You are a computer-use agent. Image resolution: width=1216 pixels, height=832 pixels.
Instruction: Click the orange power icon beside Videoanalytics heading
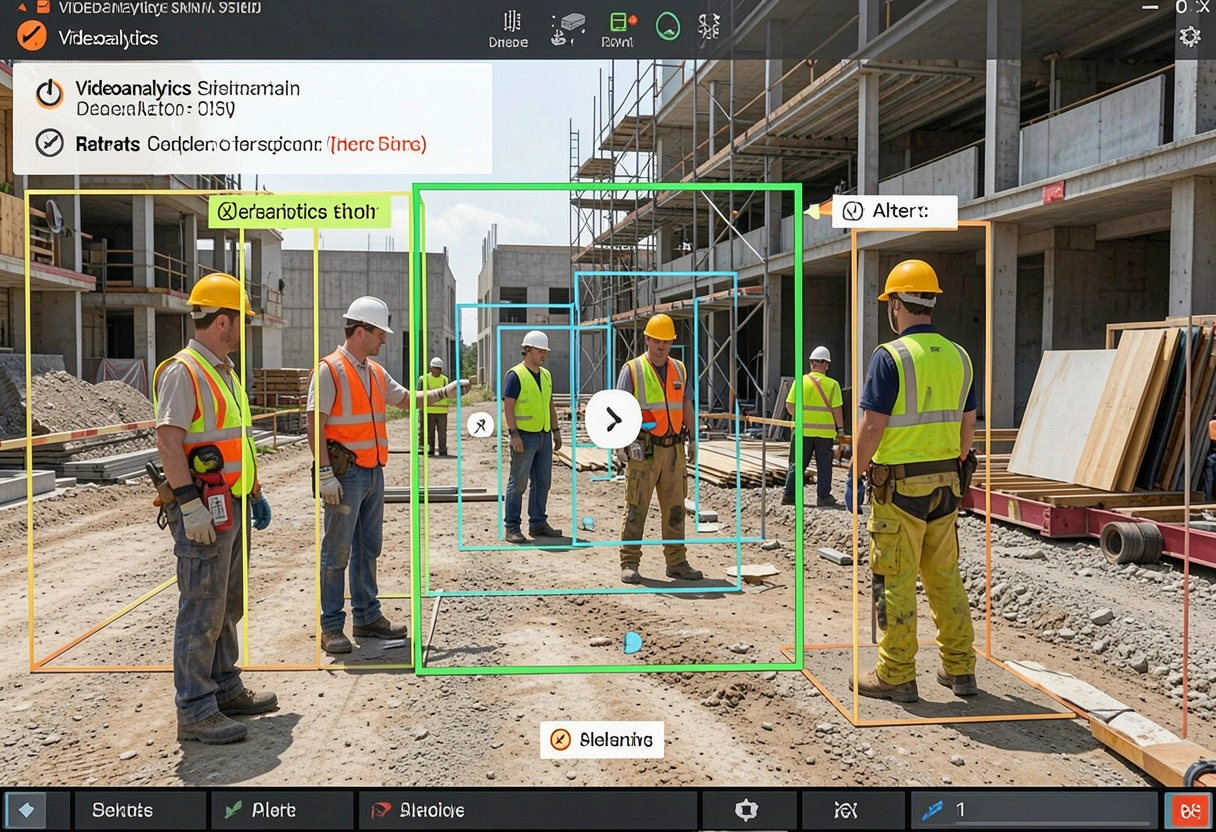coord(50,93)
